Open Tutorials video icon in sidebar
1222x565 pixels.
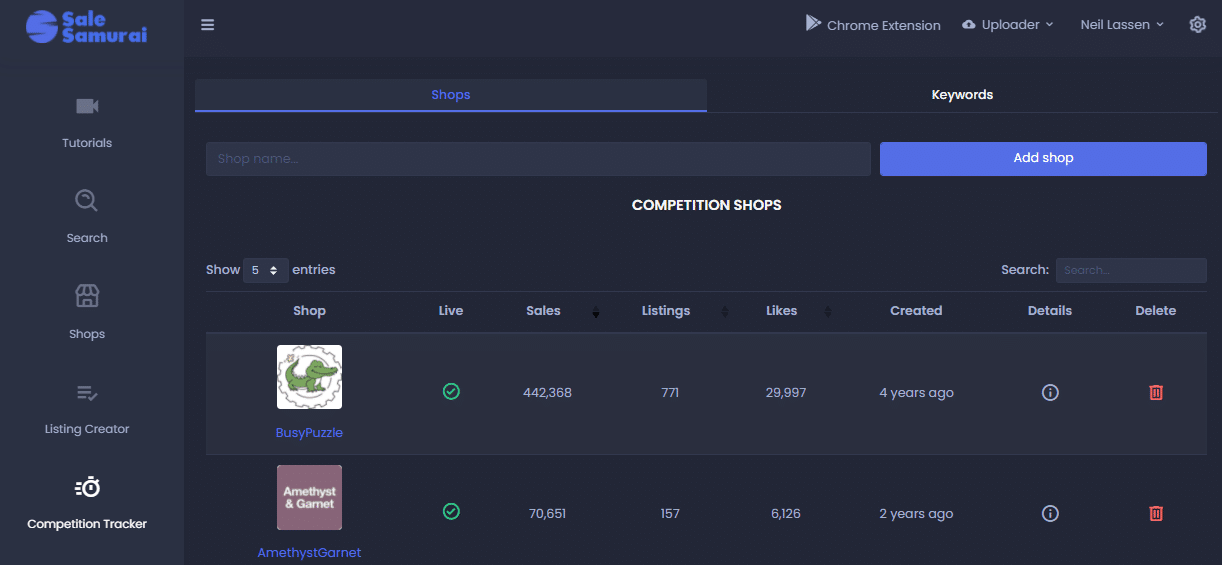pos(87,106)
